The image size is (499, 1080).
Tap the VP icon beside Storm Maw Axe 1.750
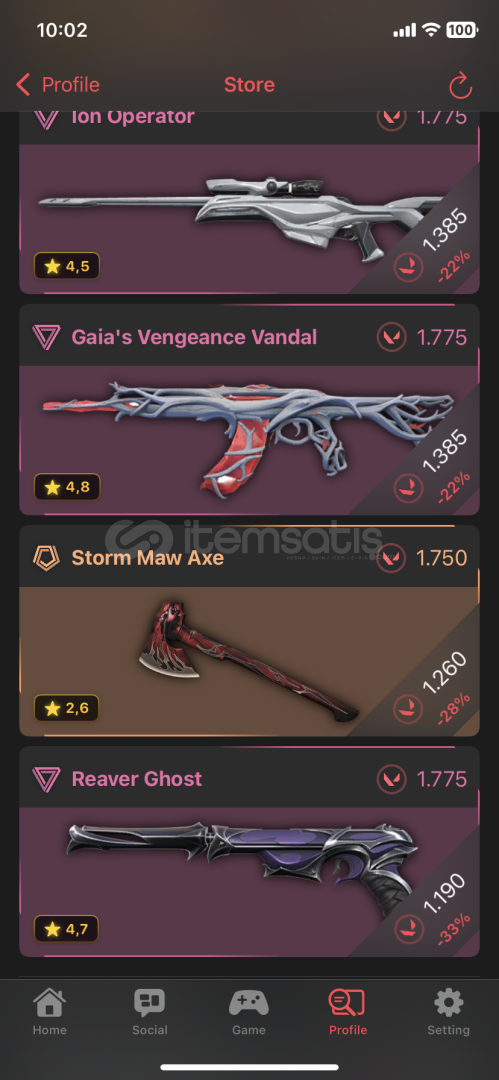pyautogui.click(x=391, y=558)
